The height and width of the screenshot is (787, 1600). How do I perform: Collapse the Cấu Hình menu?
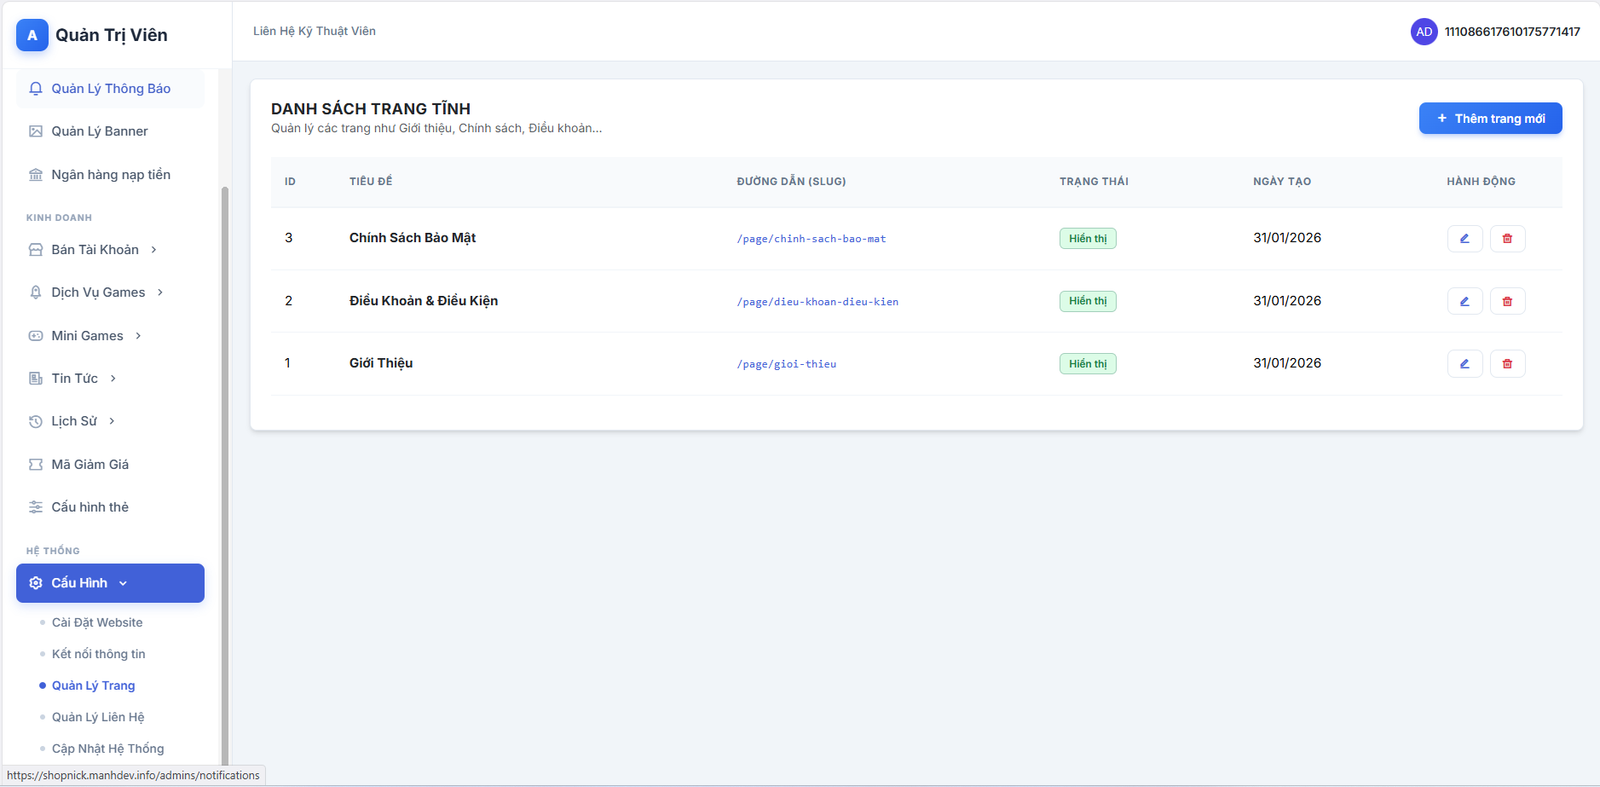[x=110, y=583]
